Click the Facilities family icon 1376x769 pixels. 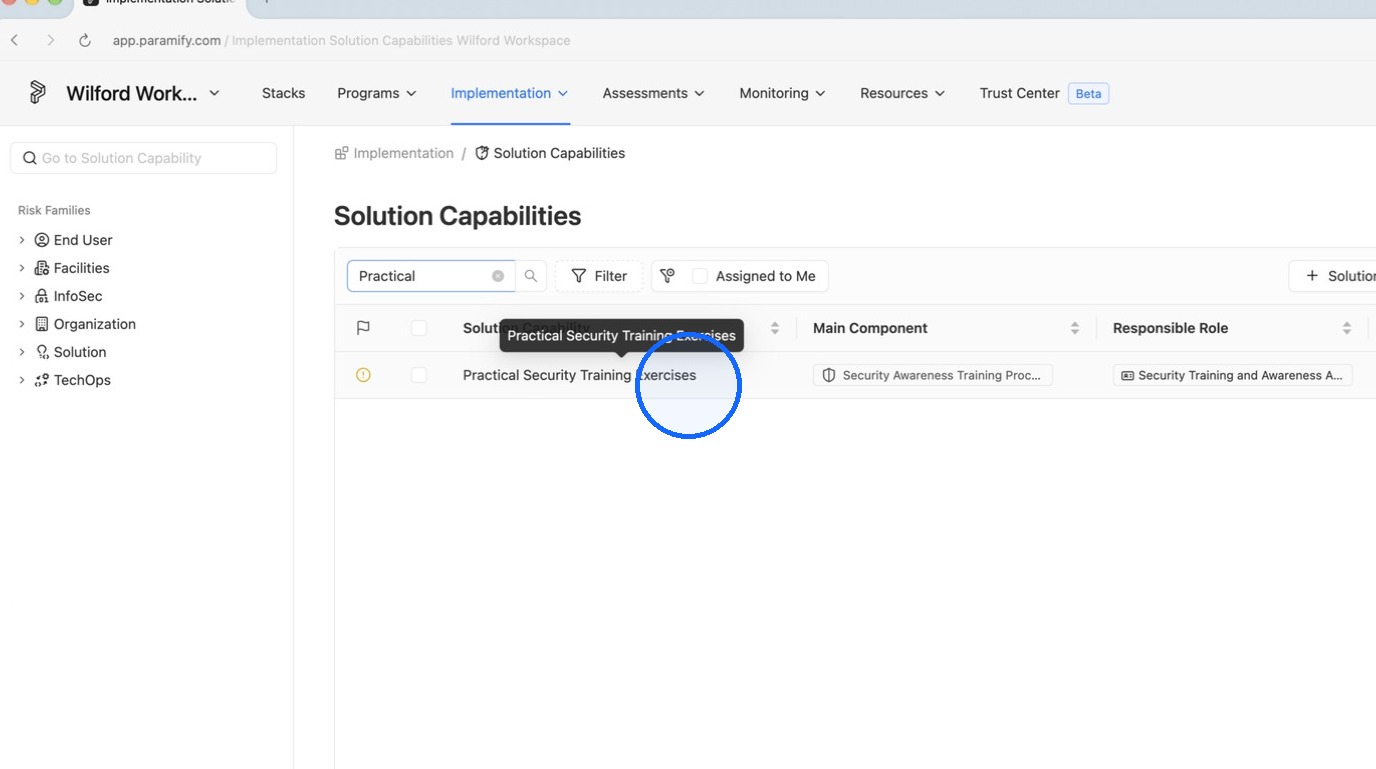click(42, 268)
